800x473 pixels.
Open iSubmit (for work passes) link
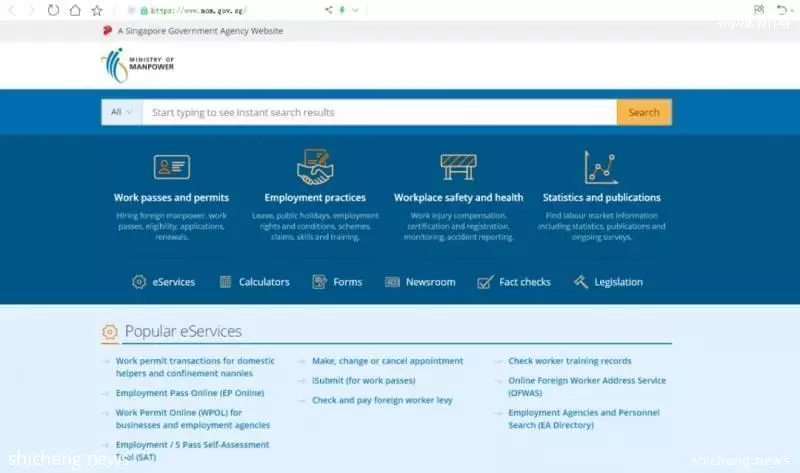364,381
